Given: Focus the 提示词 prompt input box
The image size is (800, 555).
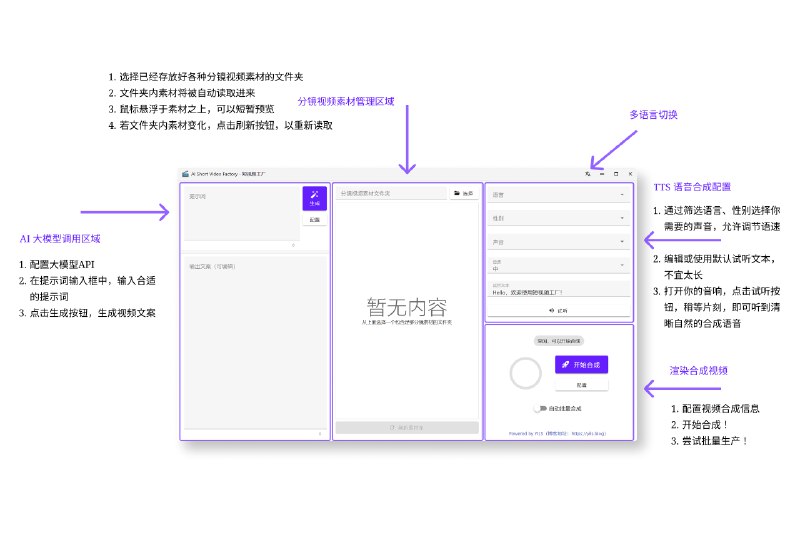Looking at the screenshot, I should [242, 214].
